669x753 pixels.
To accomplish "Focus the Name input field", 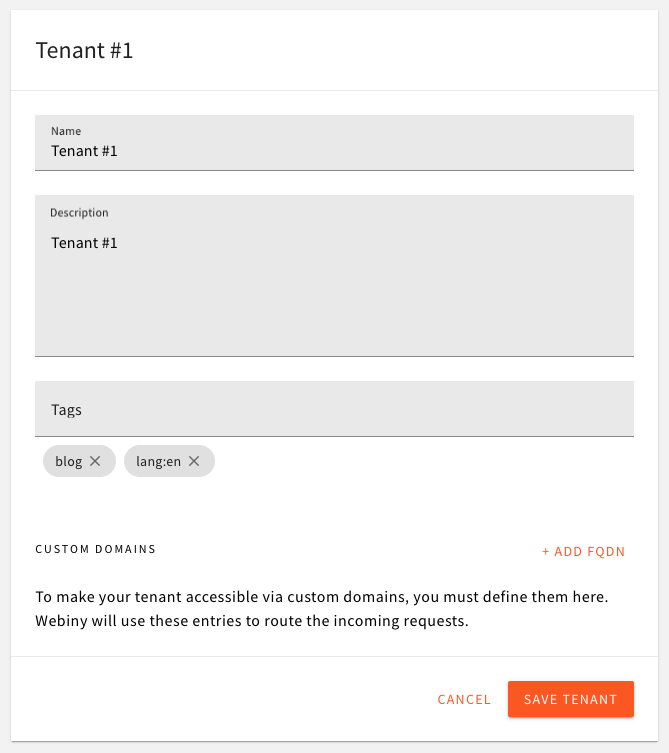I will tap(334, 152).
